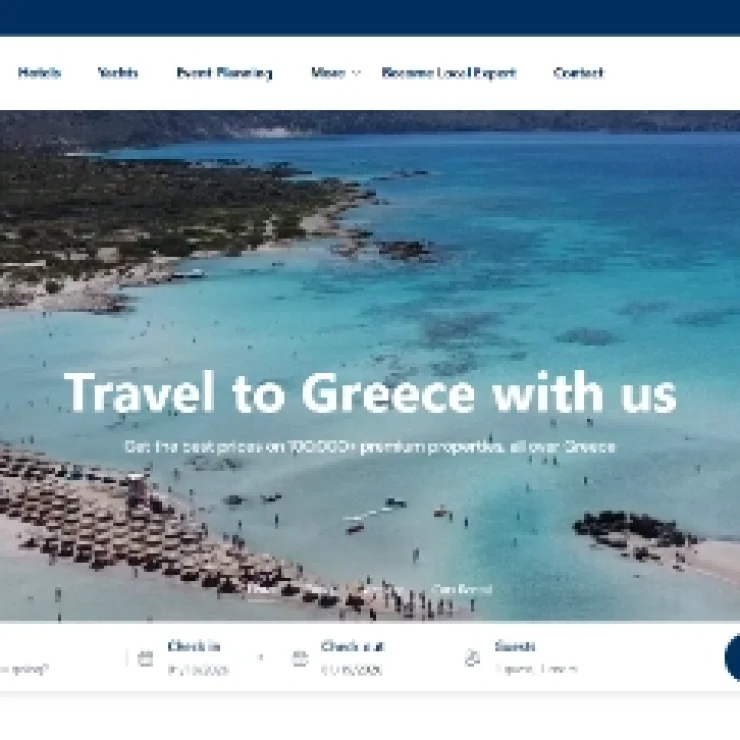740x740 pixels.
Task: Select the Visas menu item
Action: click(x=328, y=73)
